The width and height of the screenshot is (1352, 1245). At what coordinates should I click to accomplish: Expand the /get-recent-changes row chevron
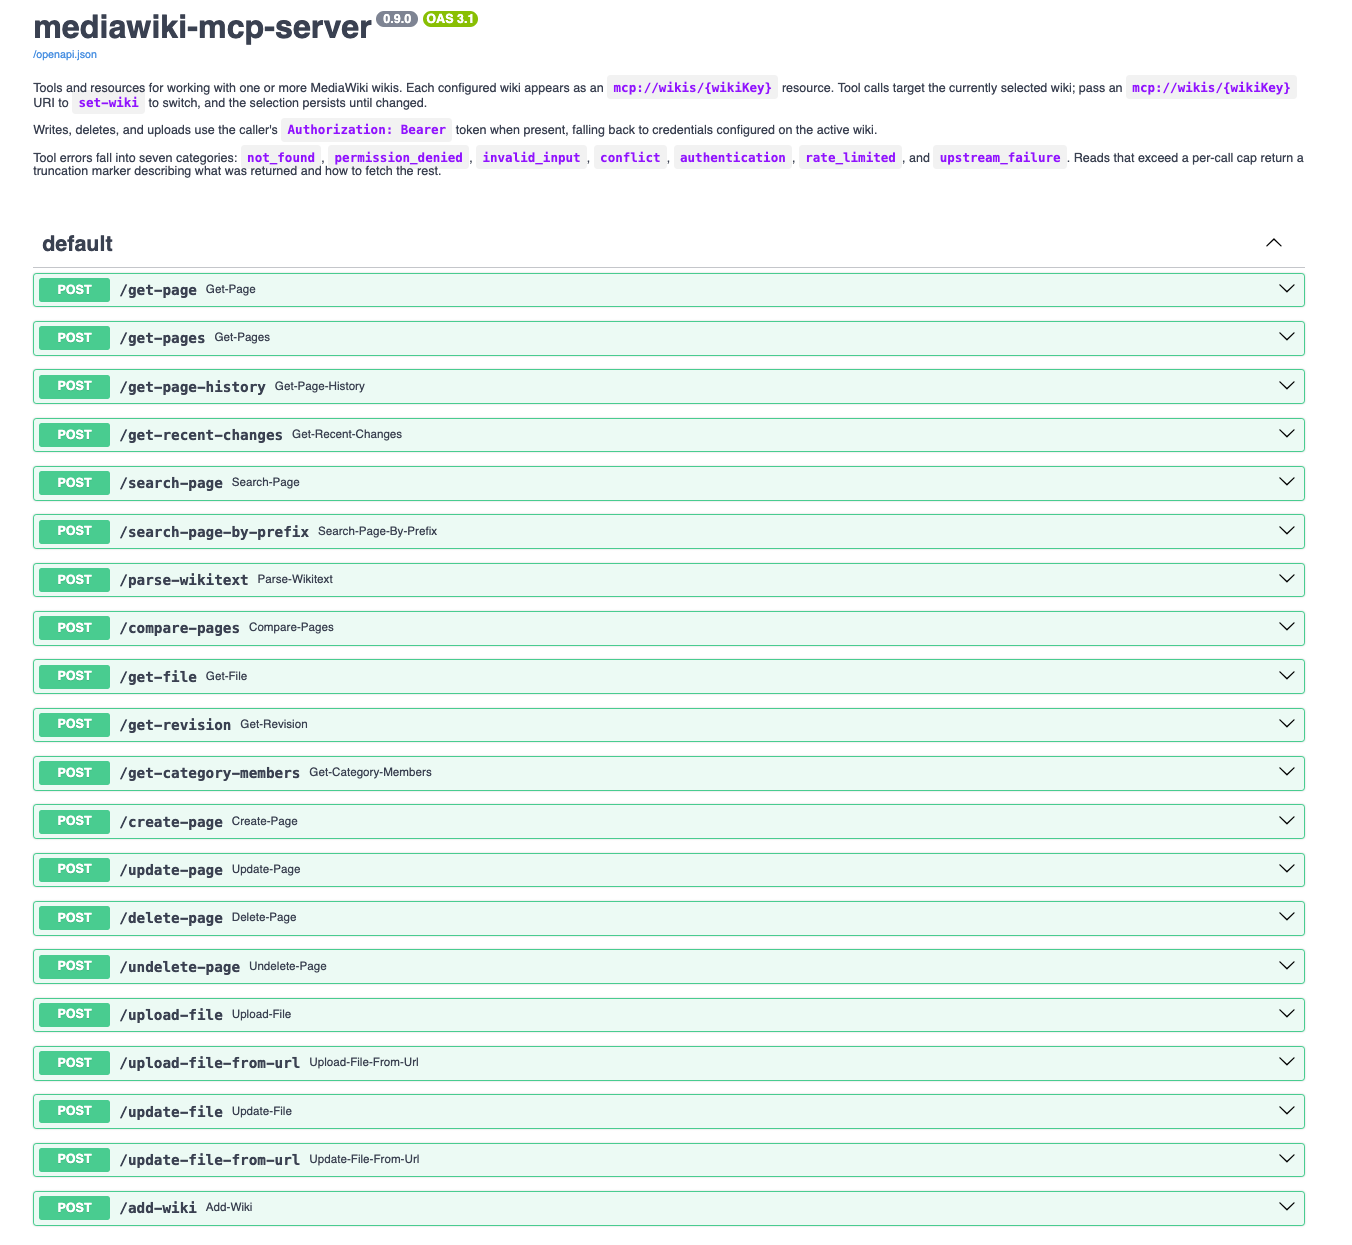click(1287, 434)
